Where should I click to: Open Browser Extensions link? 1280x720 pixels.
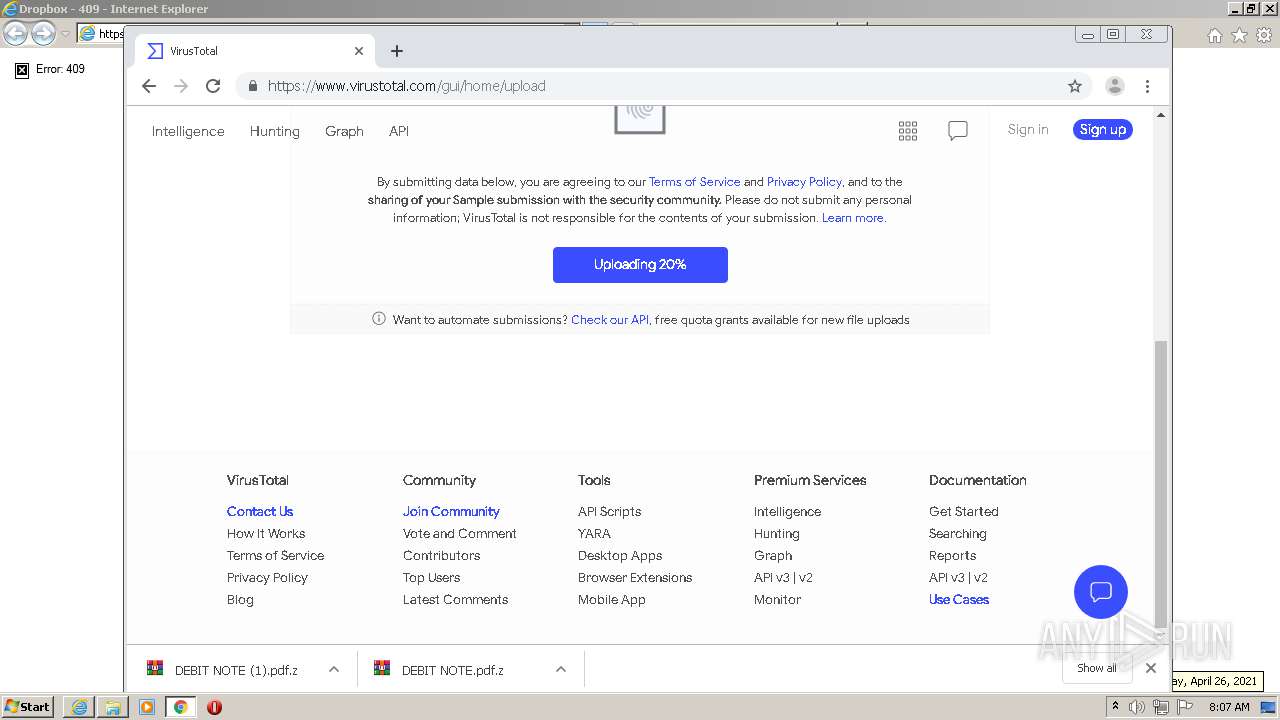(x=635, y=577)
